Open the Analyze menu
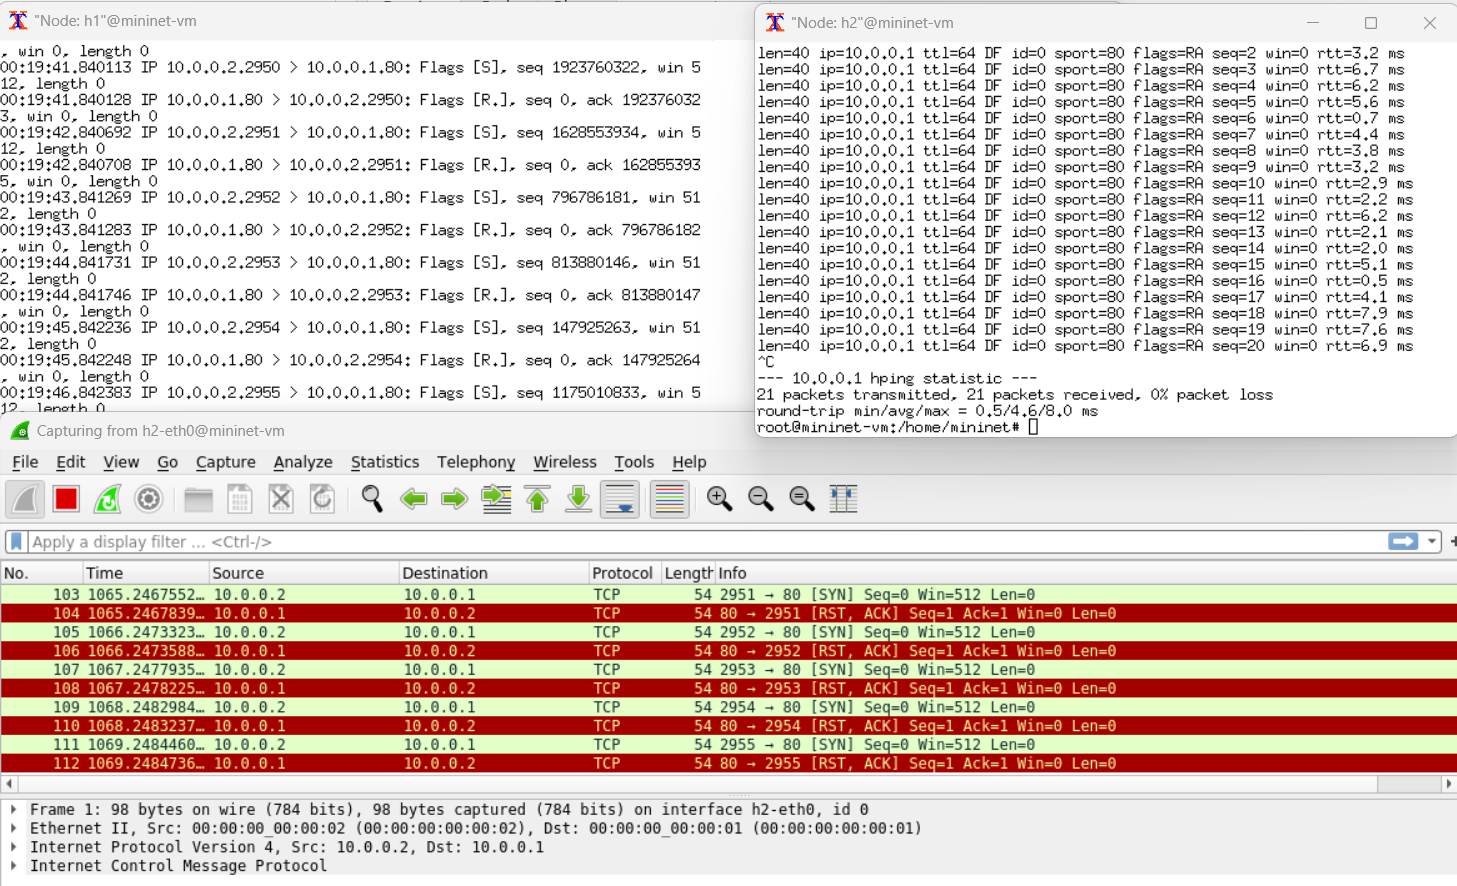 302,462
